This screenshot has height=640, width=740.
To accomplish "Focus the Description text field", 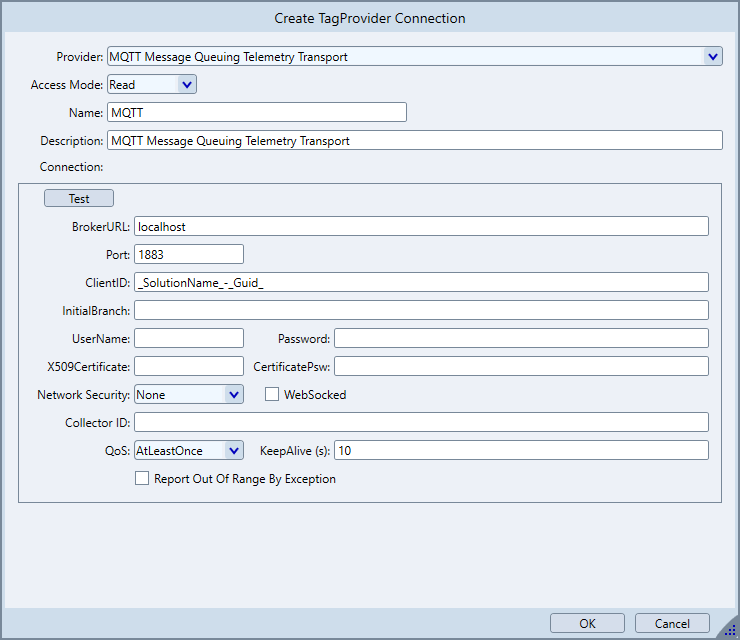I will click(414, 141).
